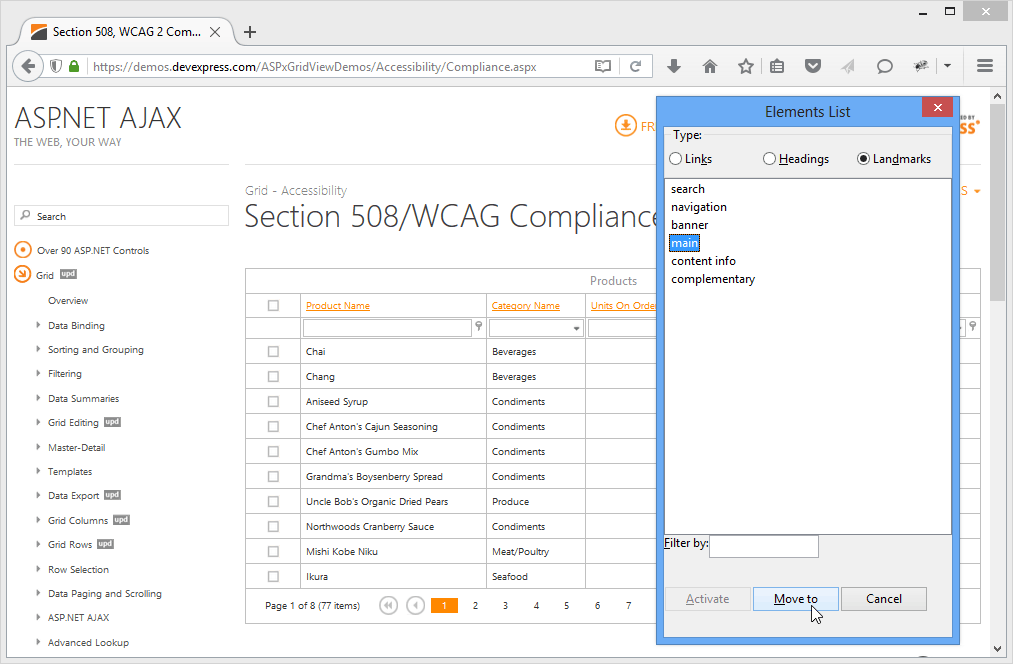Check the checkbox on the Chai row
Screen dimensions: 1013x664
click(x=272, y=351)
